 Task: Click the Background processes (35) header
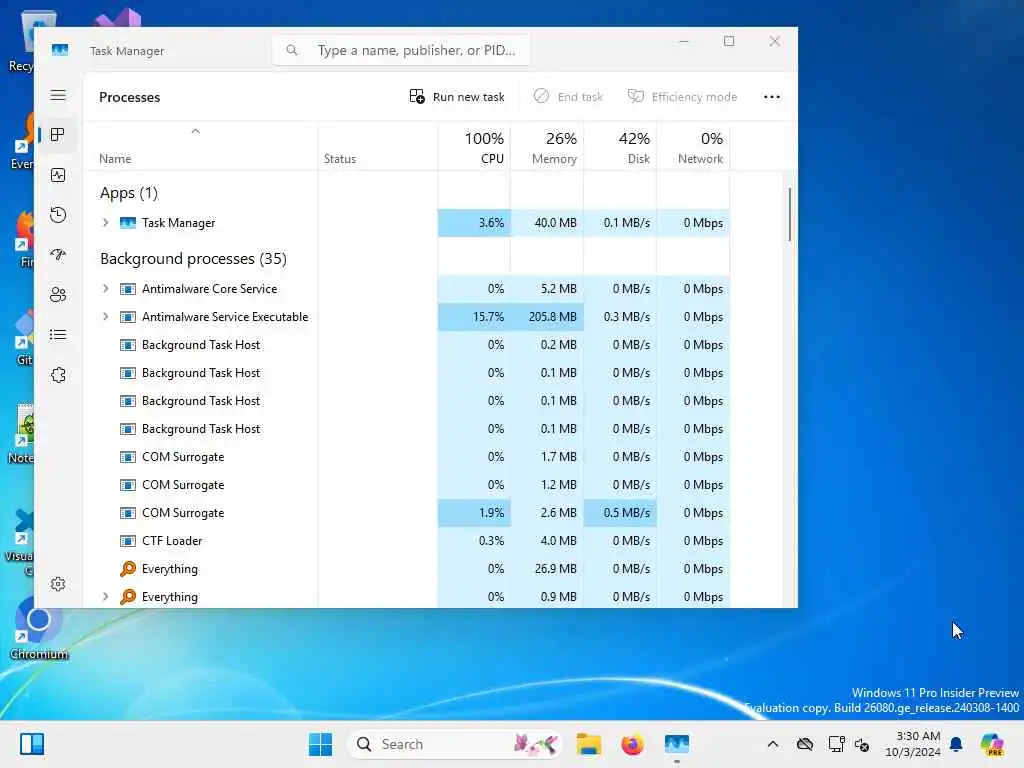click(x=193, y=259)
